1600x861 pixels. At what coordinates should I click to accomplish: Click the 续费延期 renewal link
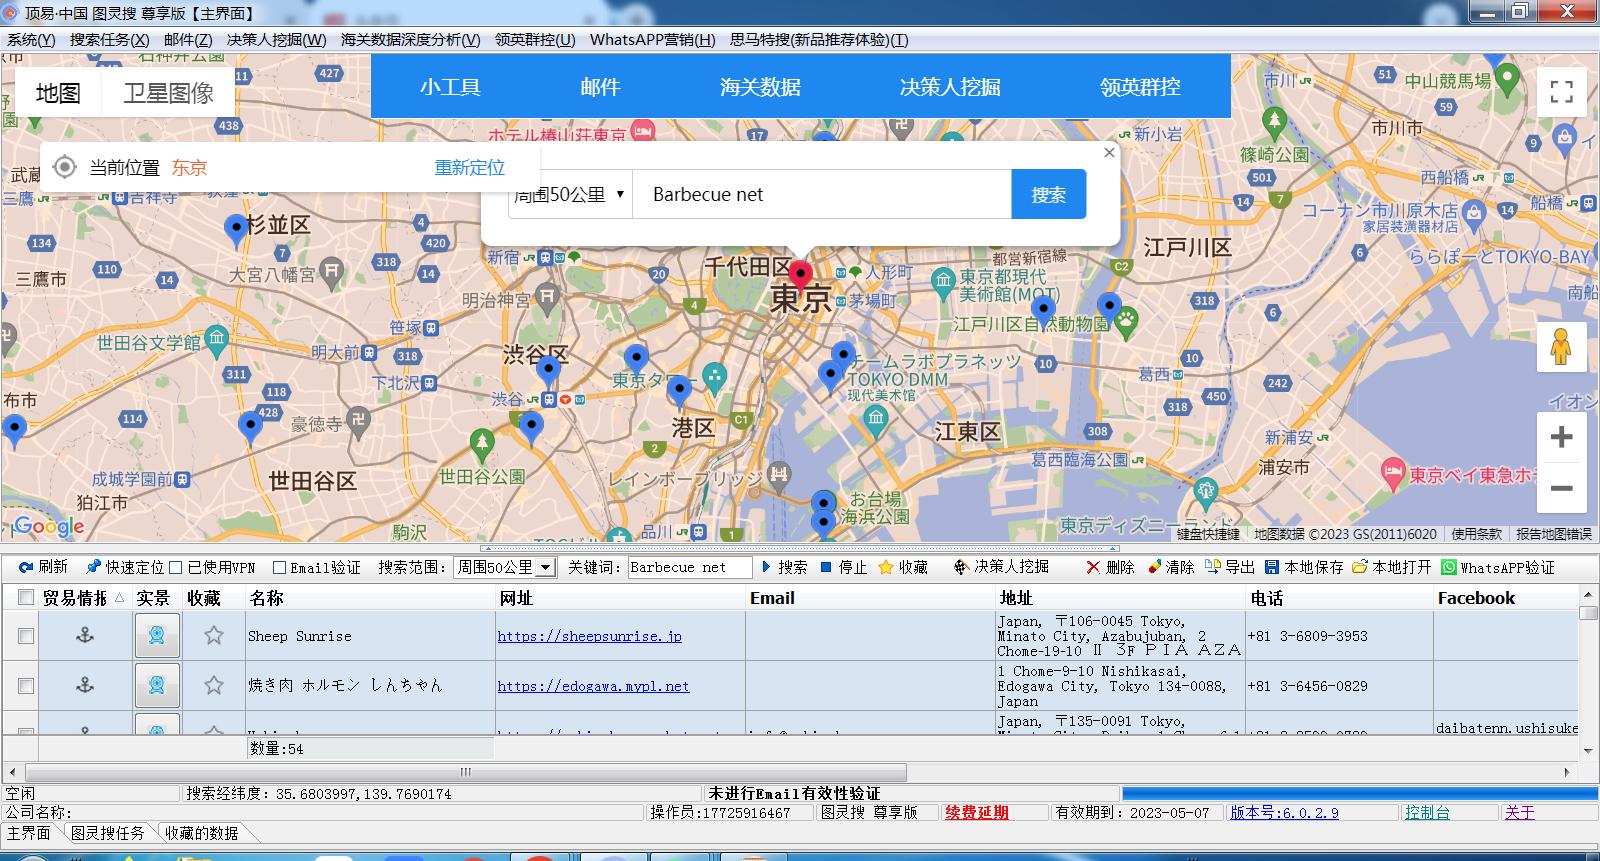pyautogui.click(x=977, y=813)
